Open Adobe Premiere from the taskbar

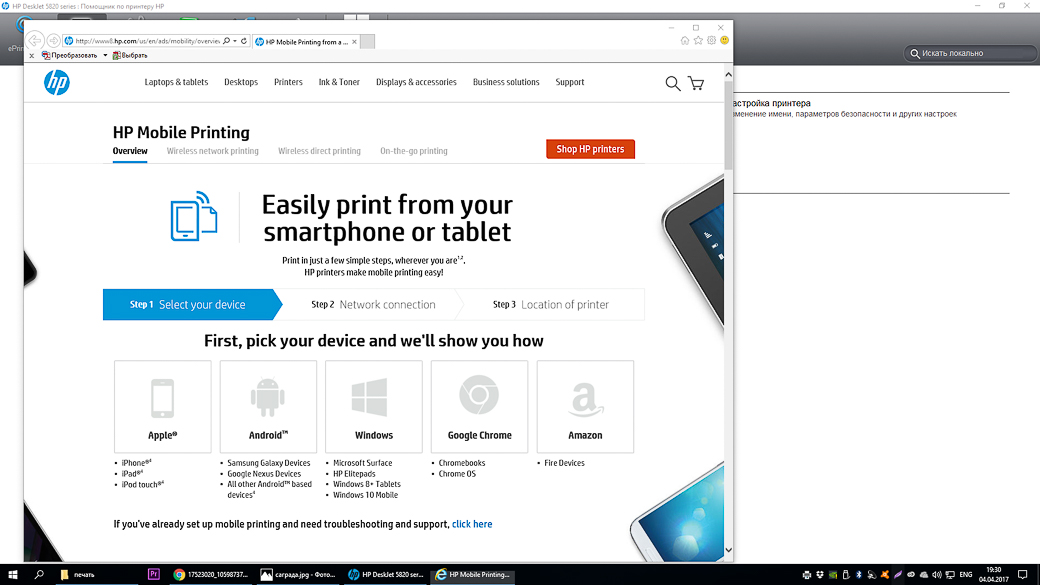point(154,574)
